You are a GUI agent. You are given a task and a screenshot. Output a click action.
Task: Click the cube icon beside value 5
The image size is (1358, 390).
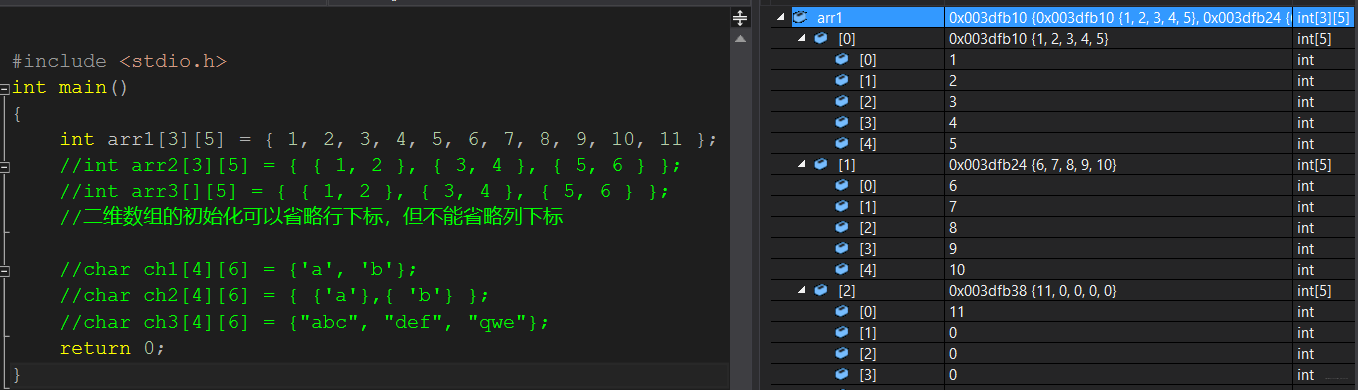click(842, 144)
